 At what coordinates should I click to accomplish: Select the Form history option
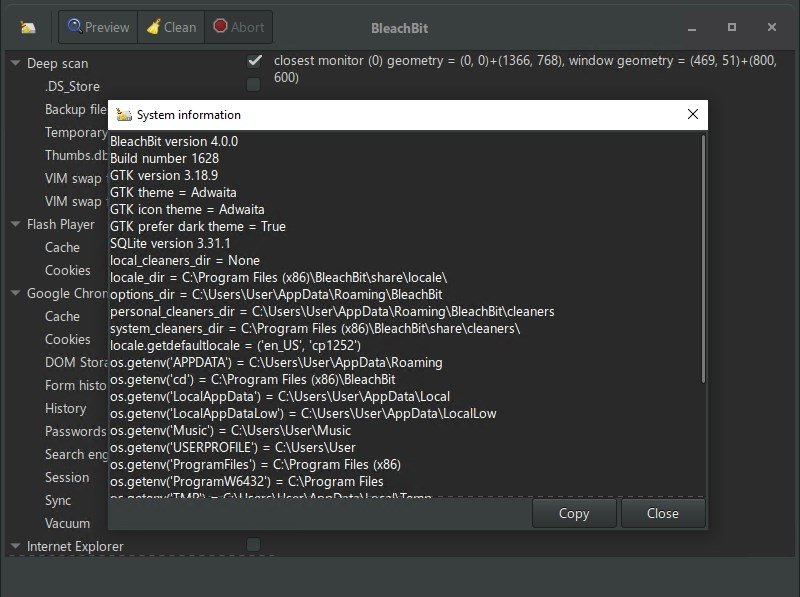[x=76, y=385]
